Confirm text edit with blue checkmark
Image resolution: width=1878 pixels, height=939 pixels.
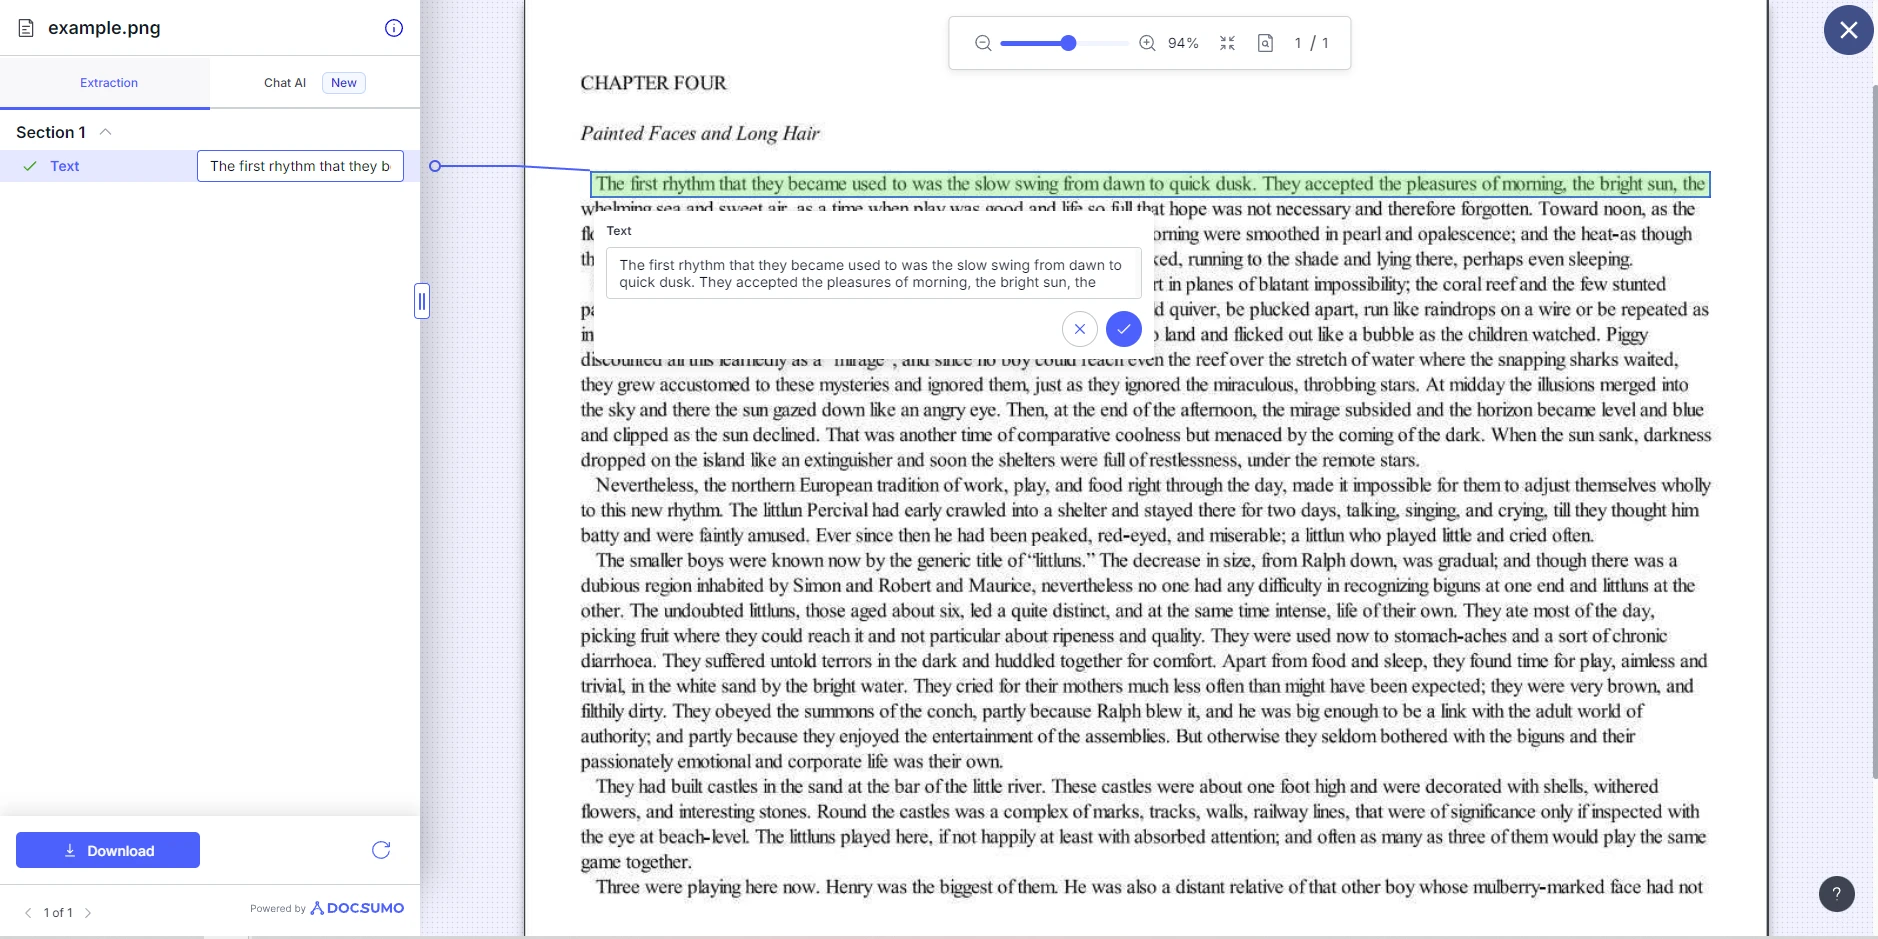[x=1124, y=329]
